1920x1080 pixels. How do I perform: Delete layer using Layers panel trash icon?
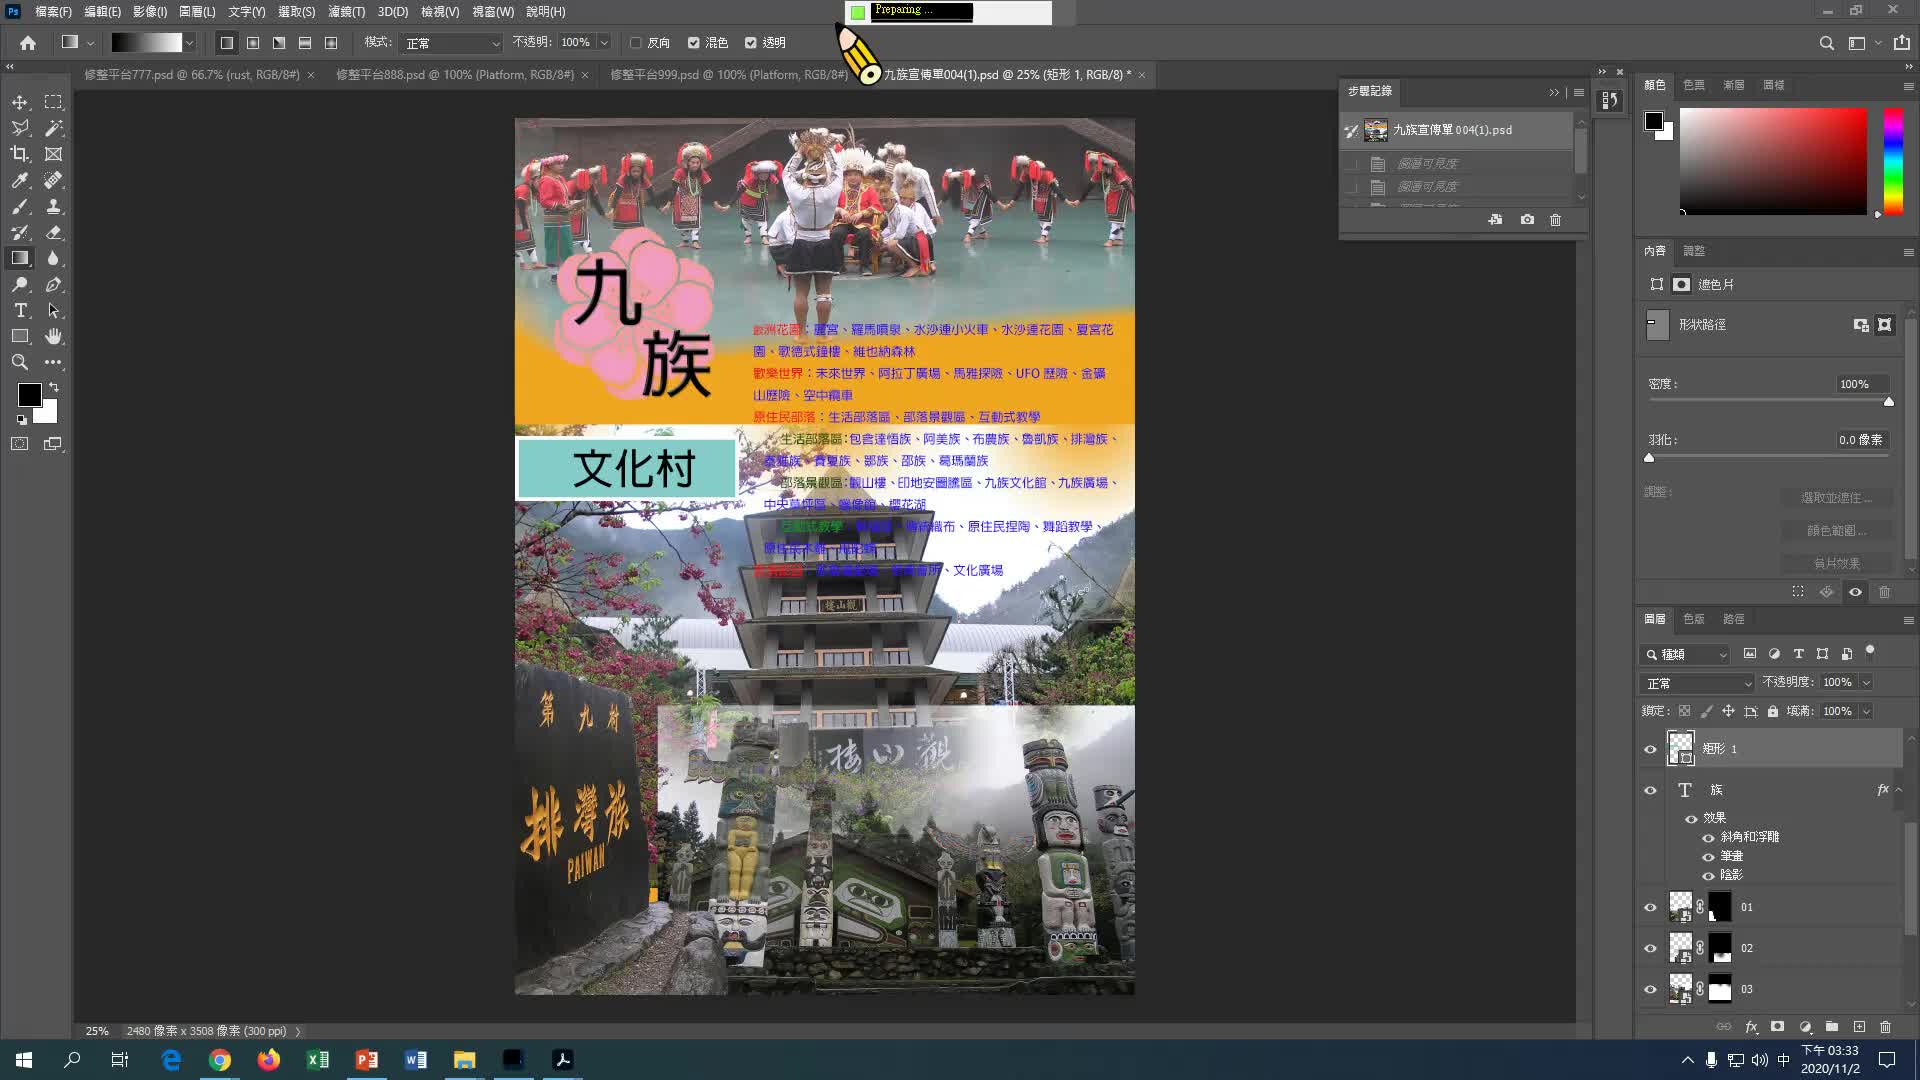click(x=1885, y=1027)
